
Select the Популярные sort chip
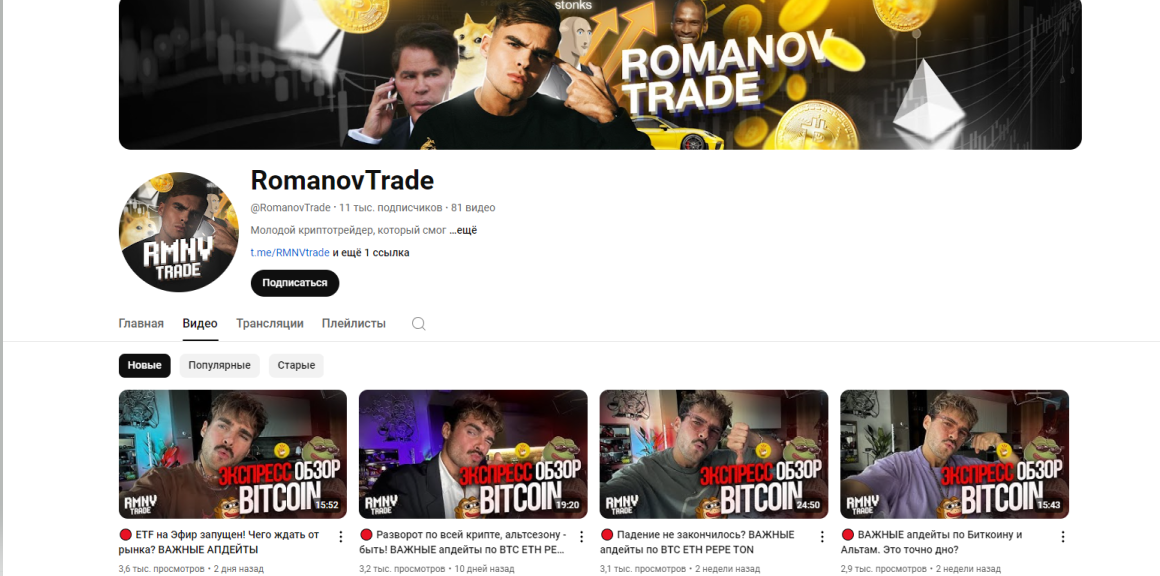(220, 365)
